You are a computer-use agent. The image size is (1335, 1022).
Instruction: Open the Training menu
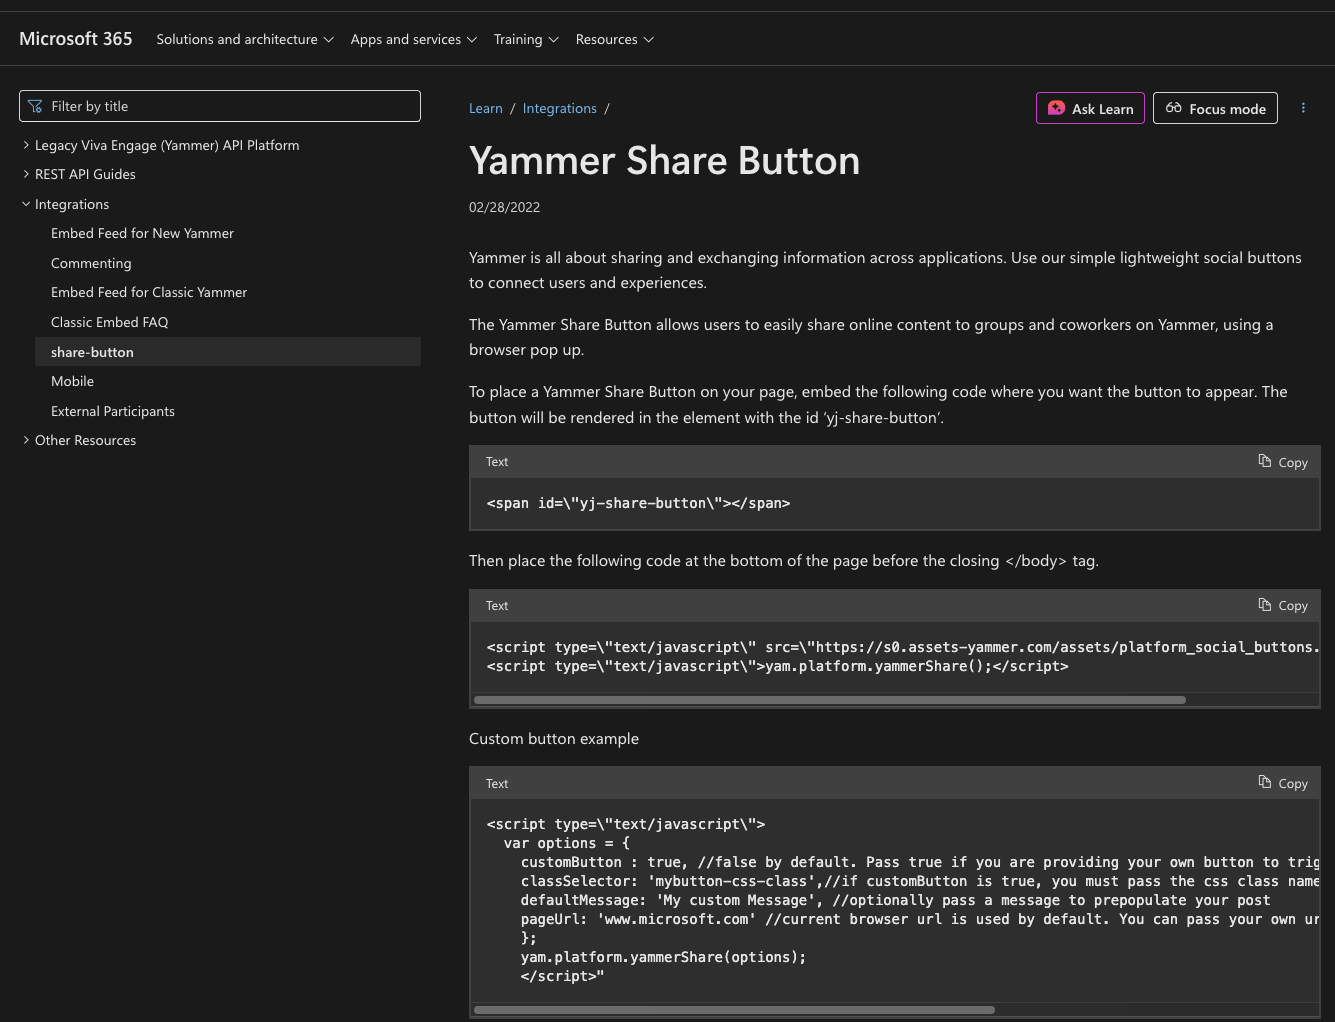pyautogui.click(x=526, y=38)
